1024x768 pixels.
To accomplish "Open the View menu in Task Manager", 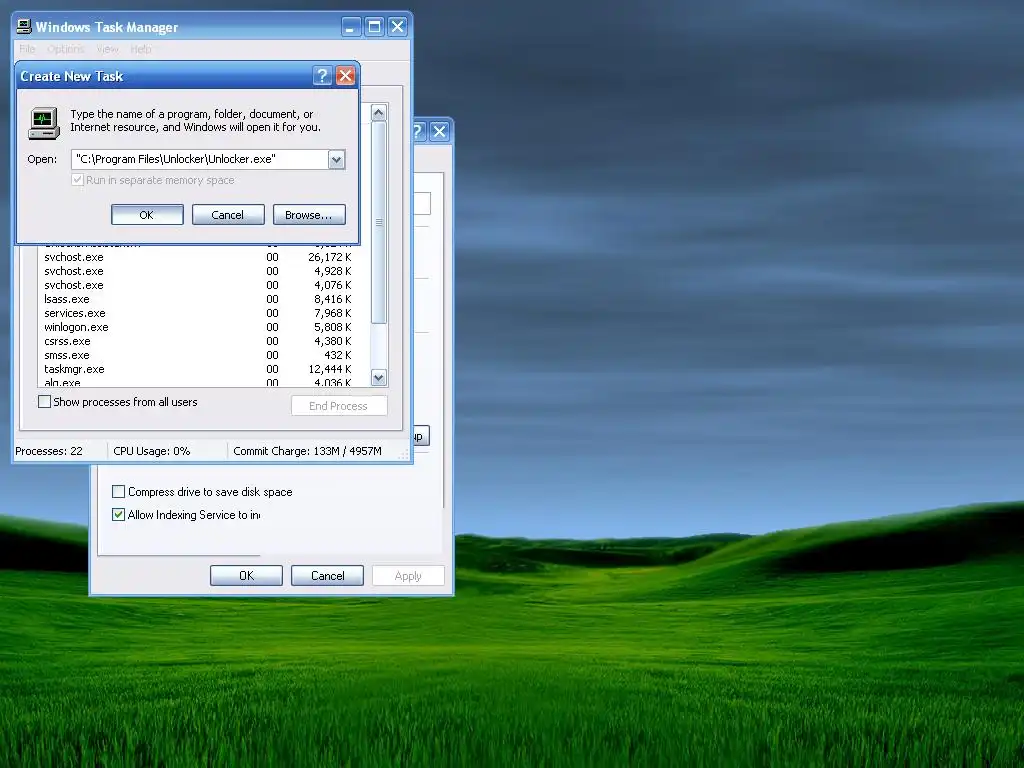I will tap(107, 49).
